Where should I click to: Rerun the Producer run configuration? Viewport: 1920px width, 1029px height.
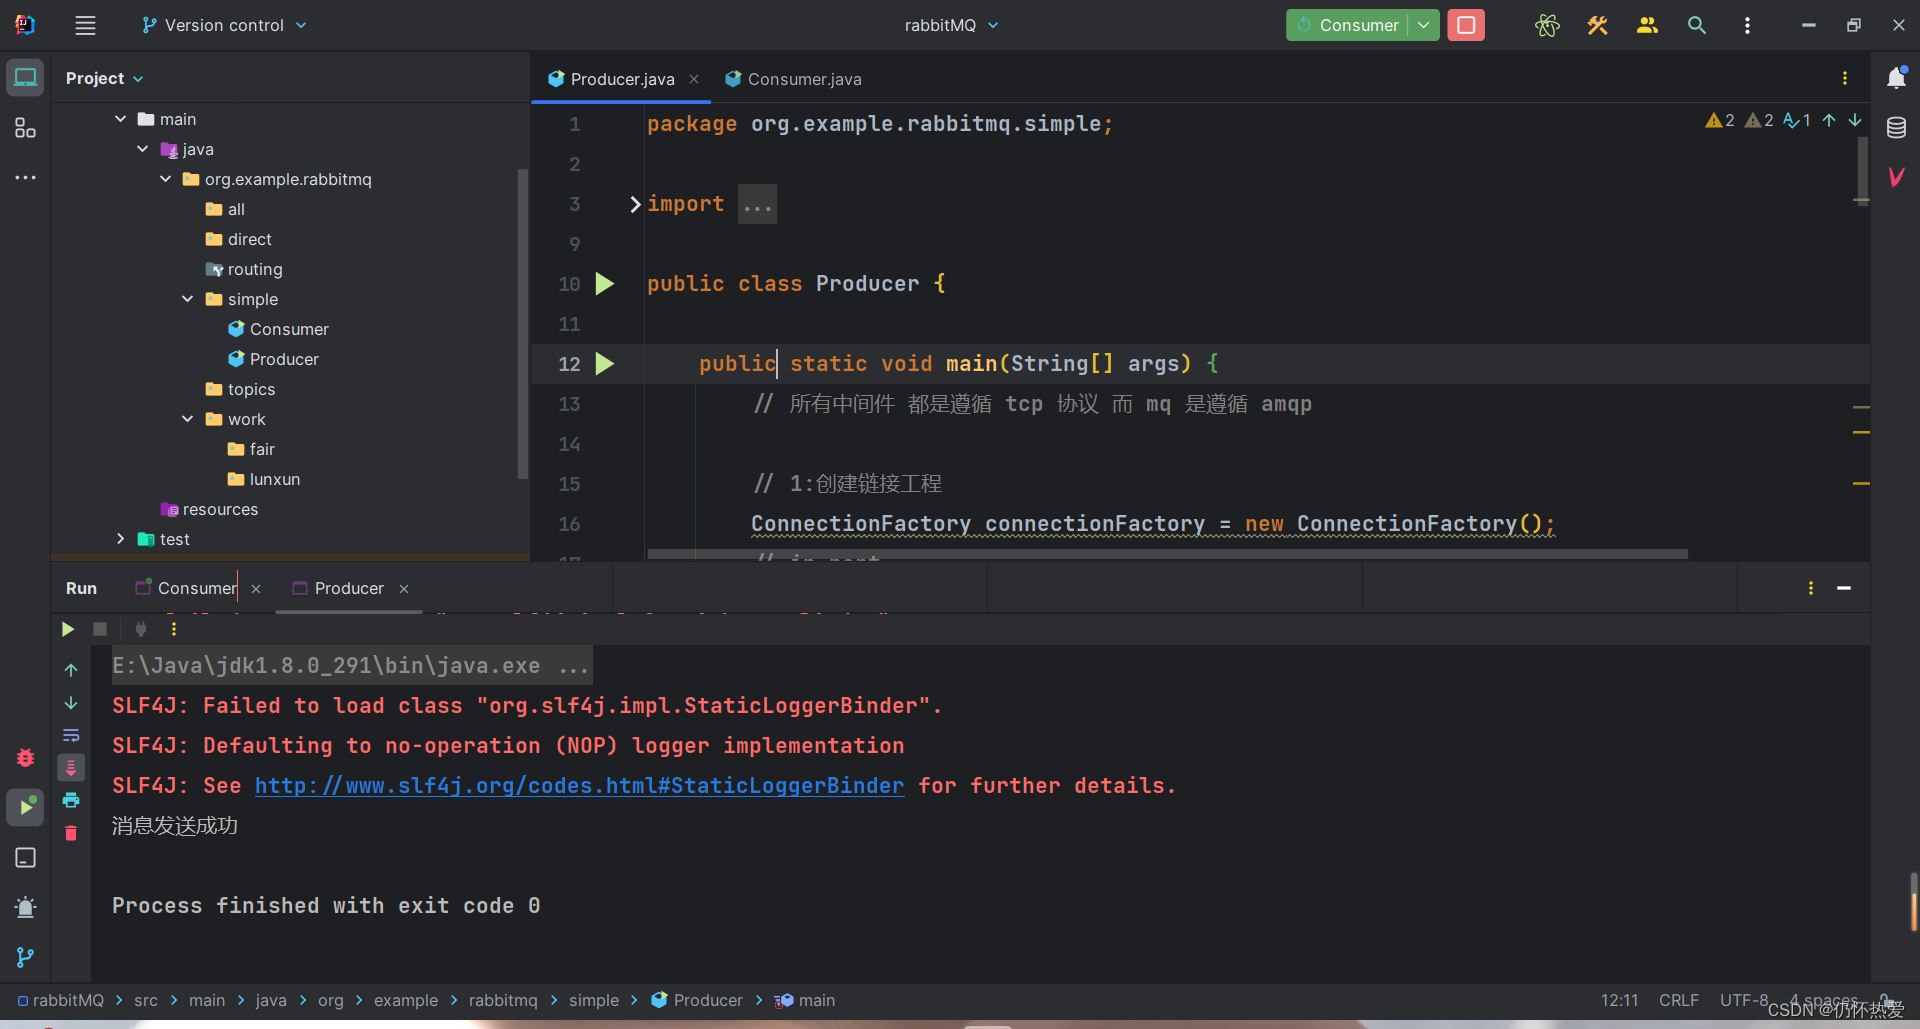[67, 629]
